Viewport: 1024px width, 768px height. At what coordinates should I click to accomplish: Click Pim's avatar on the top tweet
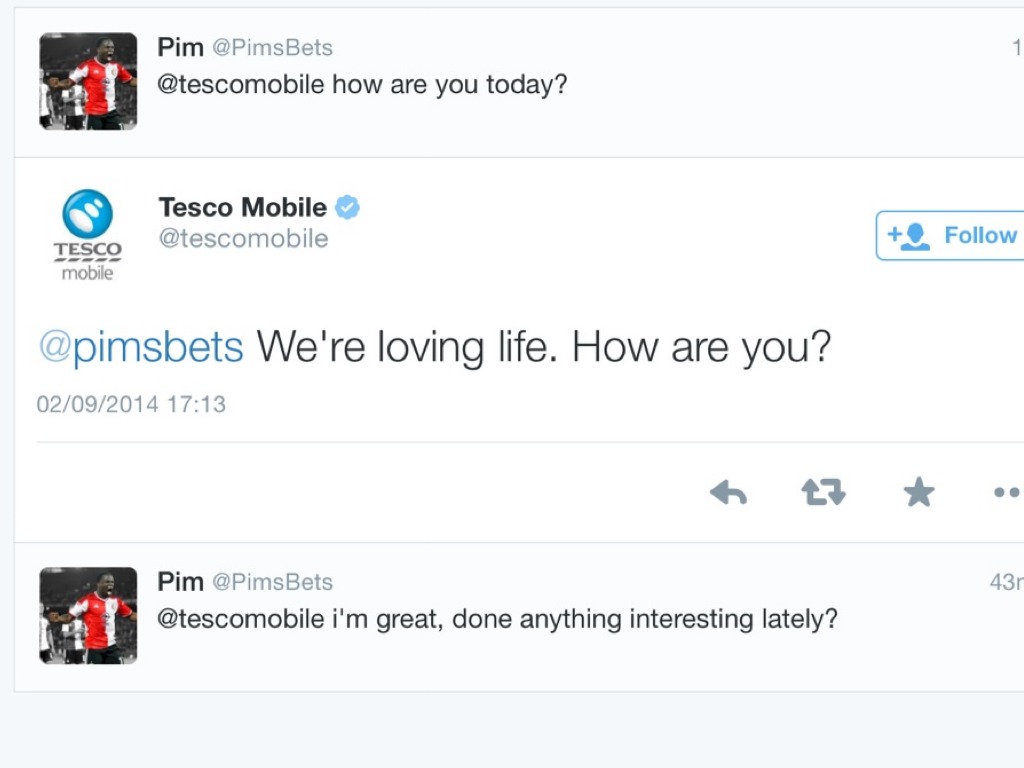click(88, 81)
